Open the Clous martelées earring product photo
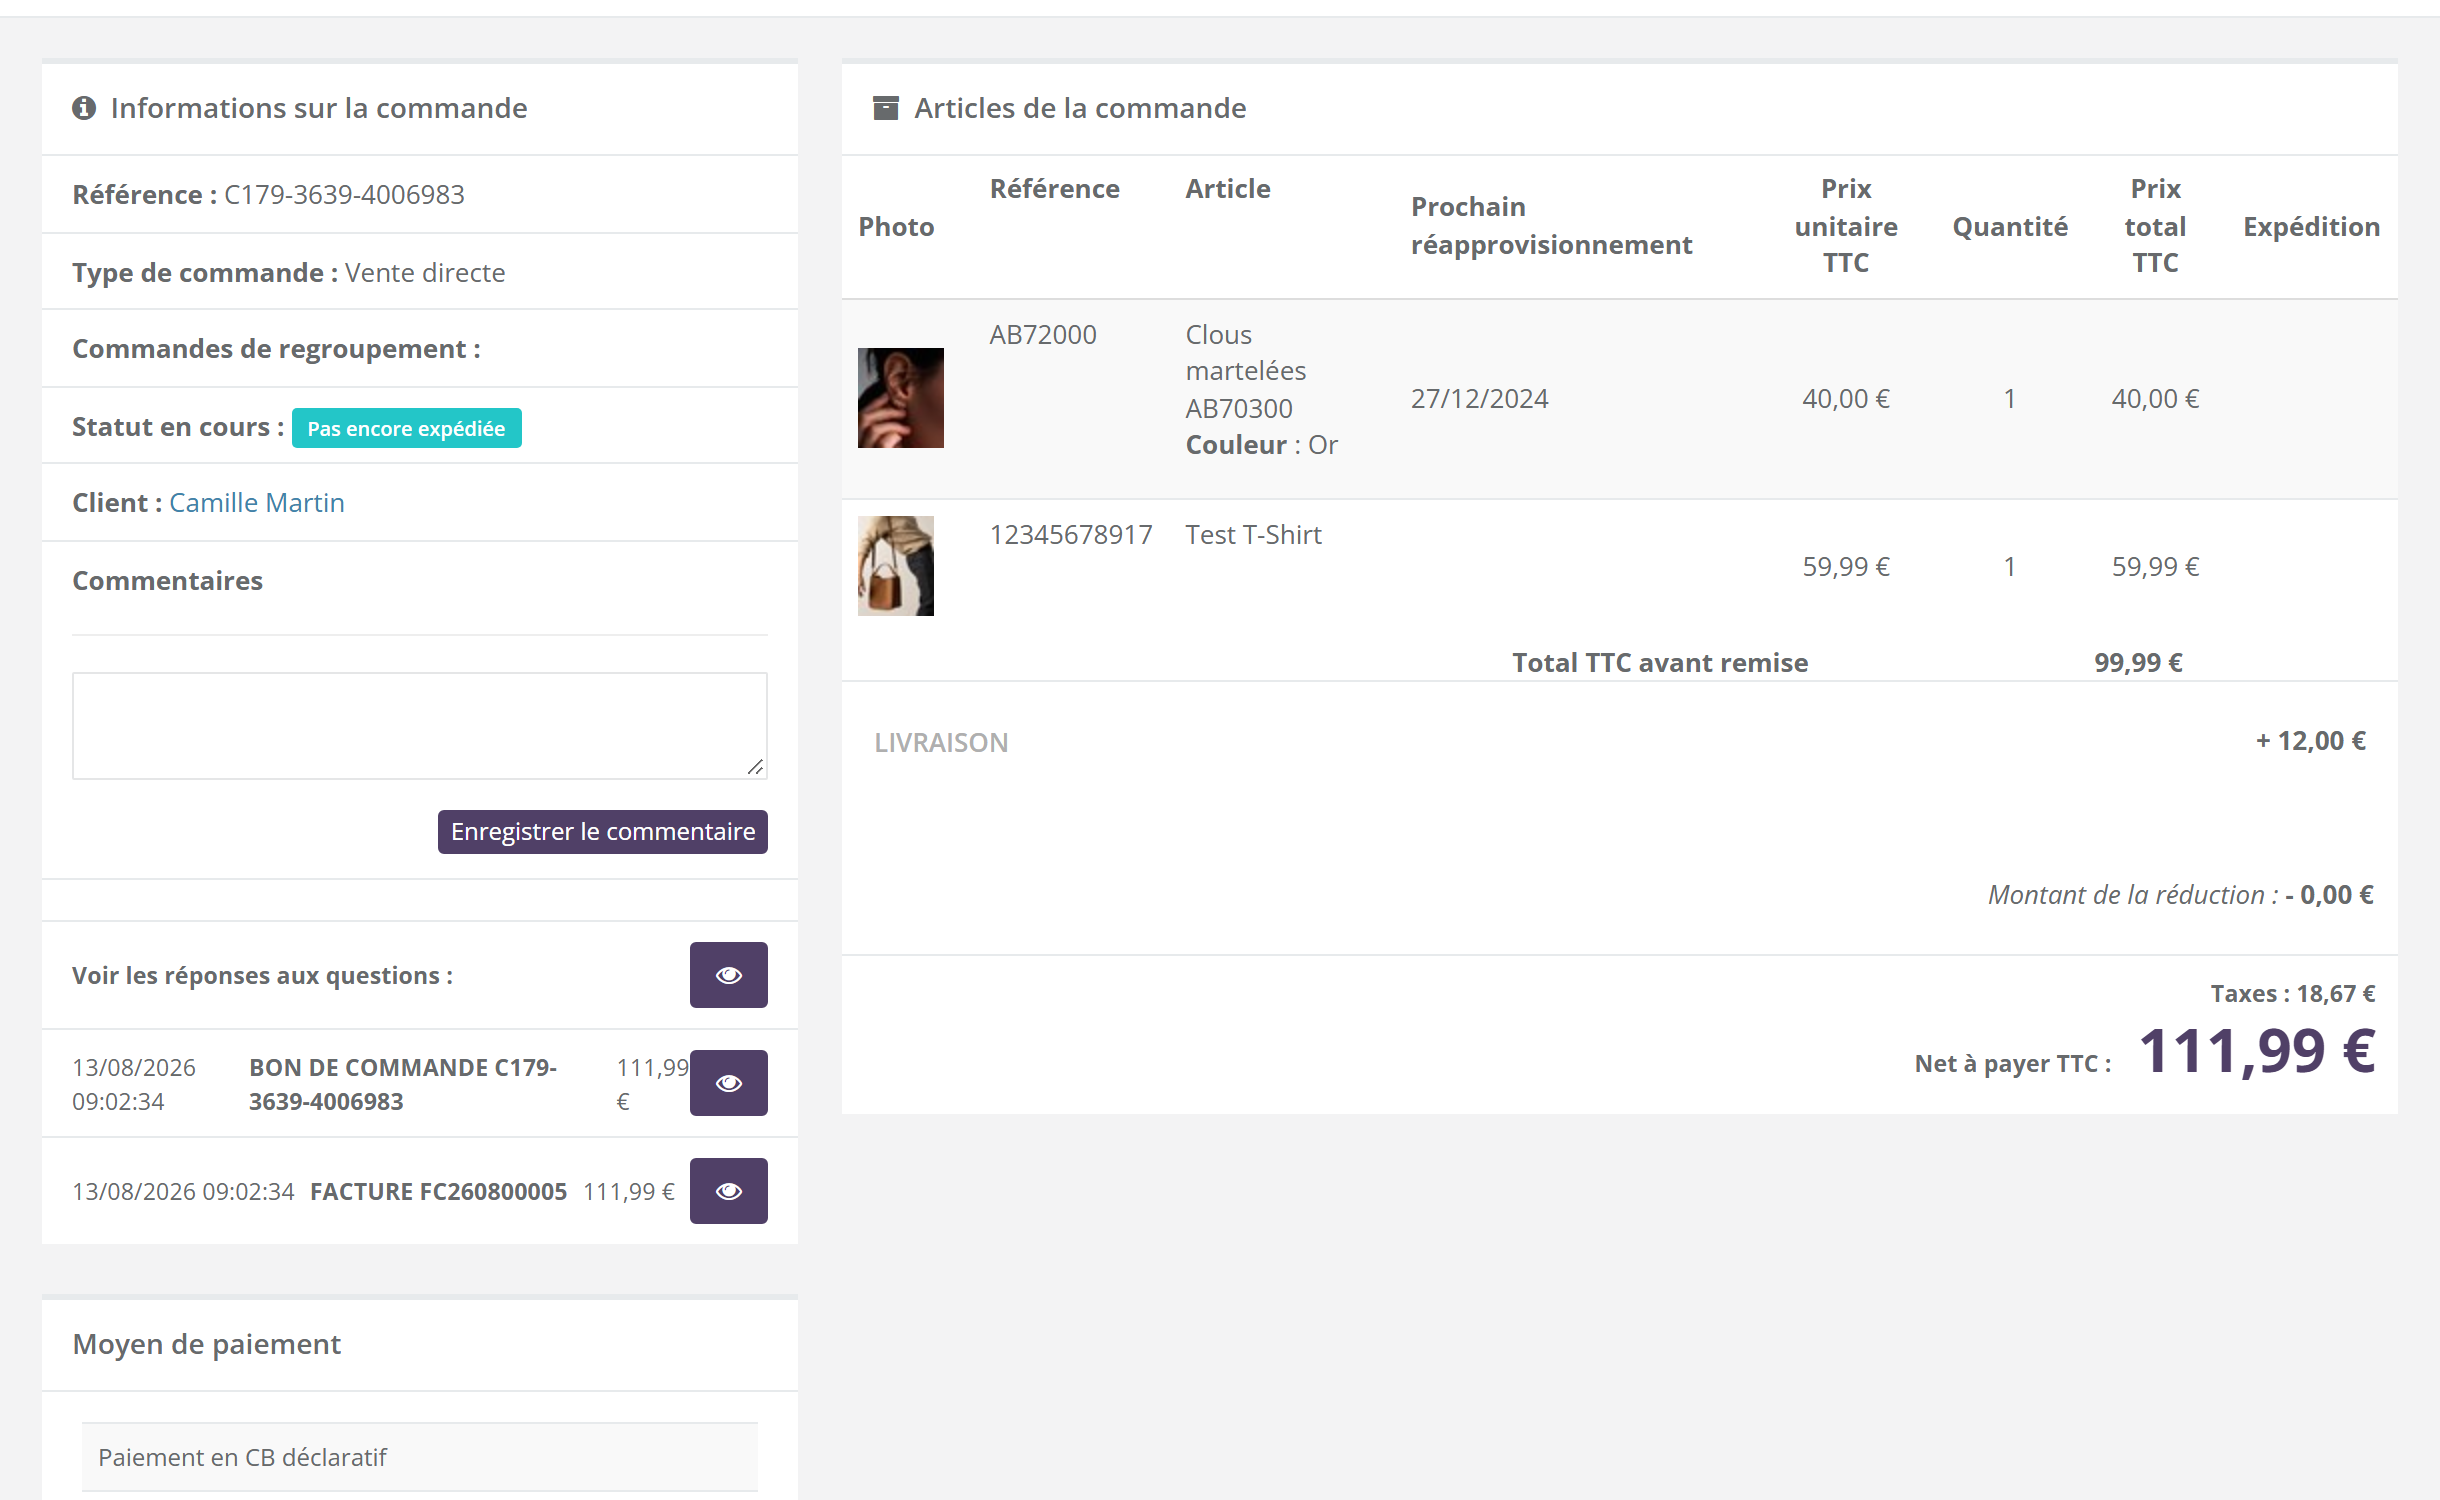Viewport: 2440px width, 1500px height. click(901, 398)
